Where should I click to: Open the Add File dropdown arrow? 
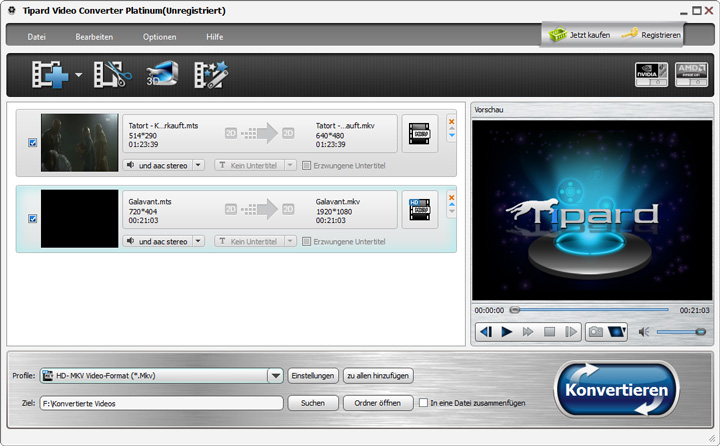pyautogui.click(x=79, y=74)
